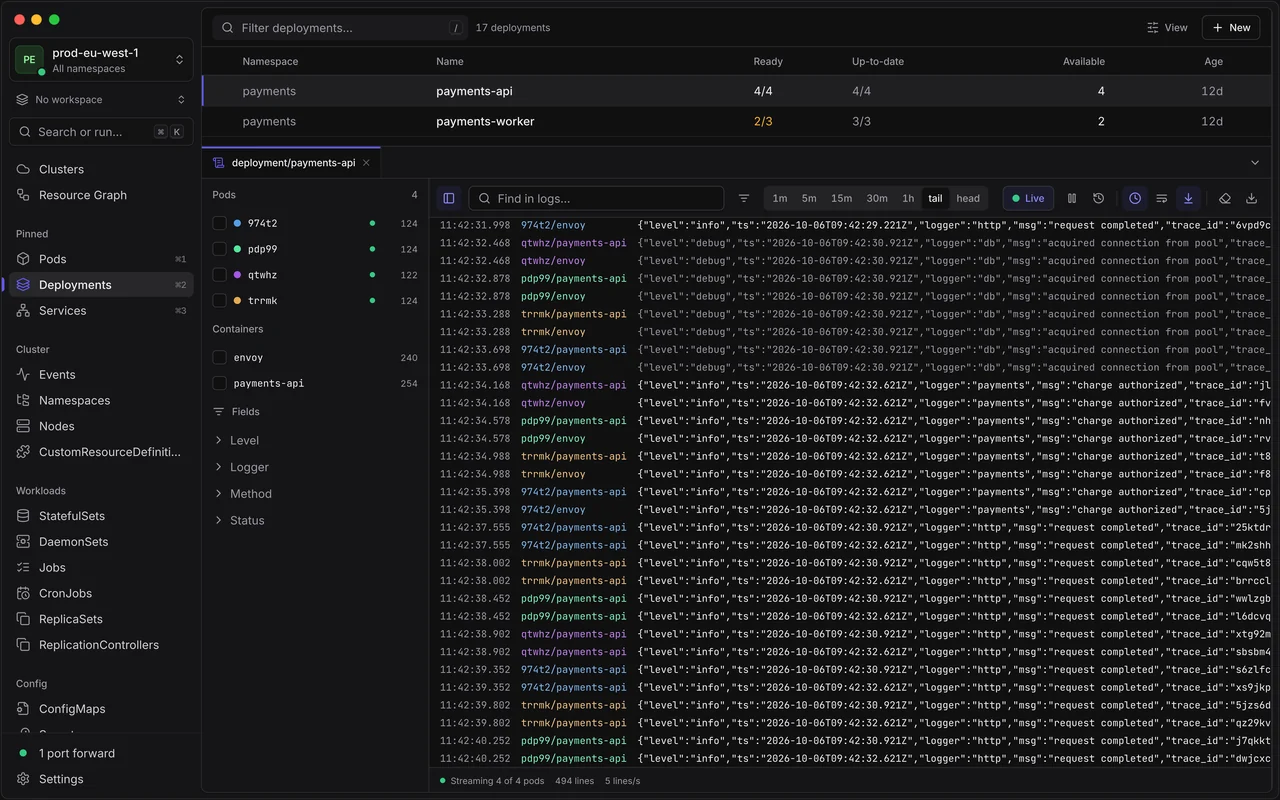Open Resource Graph in sidebar
Screen dimensions: 1280x800
101,195
